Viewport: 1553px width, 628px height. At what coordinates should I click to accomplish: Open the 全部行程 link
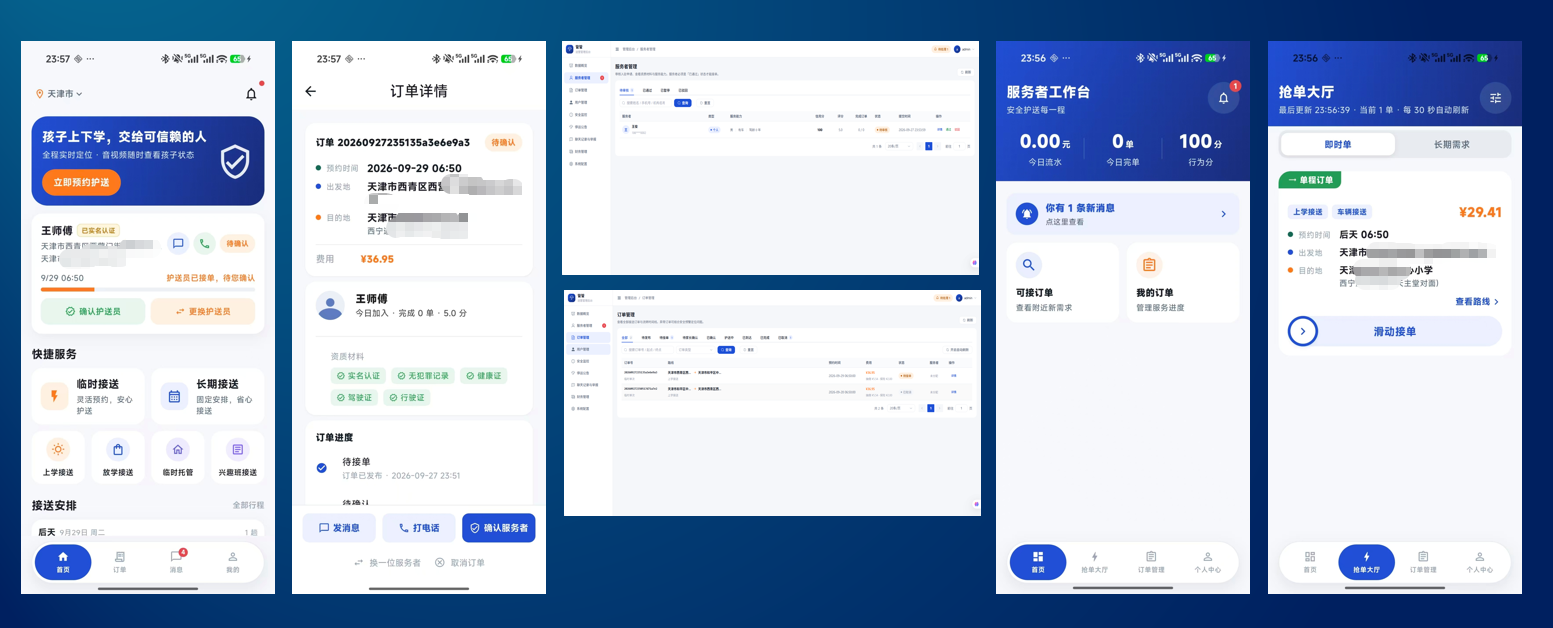coord(248,505)
